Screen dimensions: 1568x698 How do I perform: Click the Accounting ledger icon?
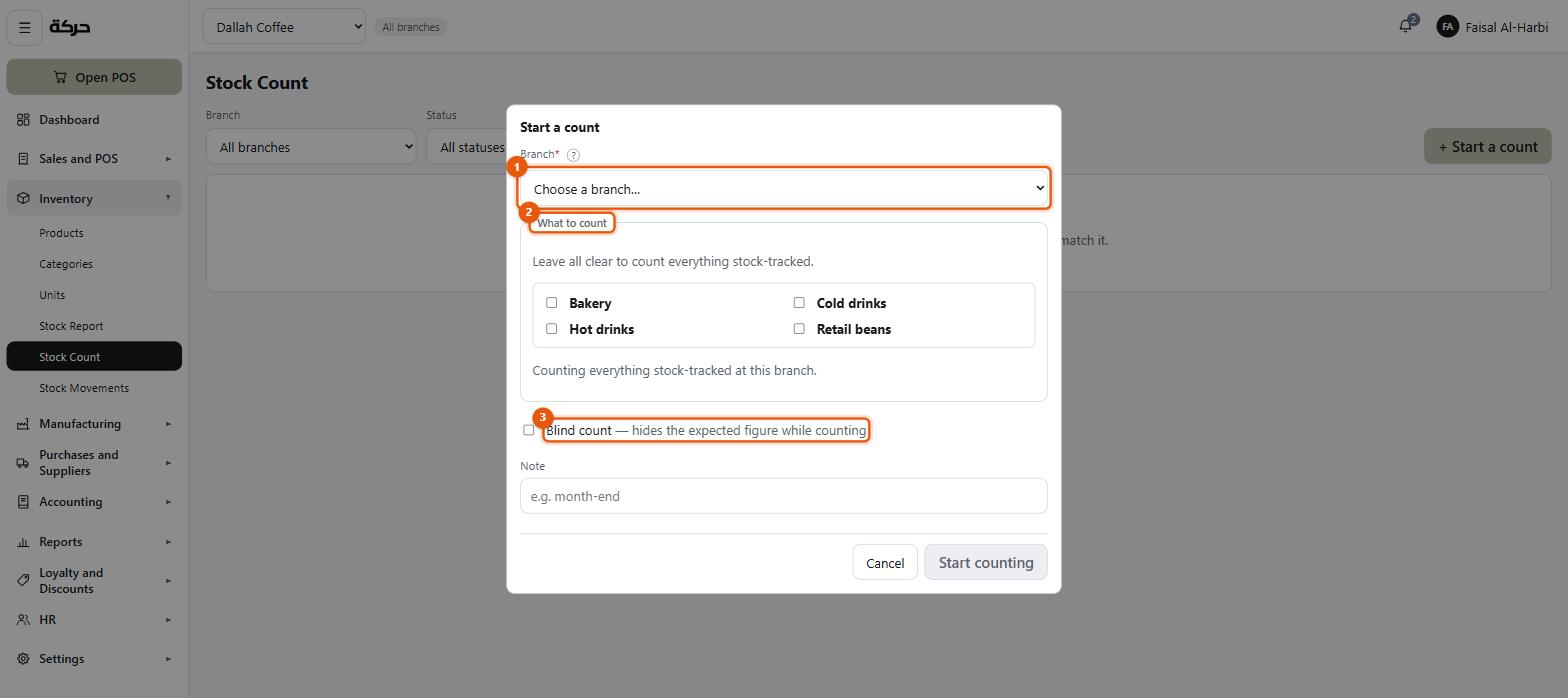23,502
